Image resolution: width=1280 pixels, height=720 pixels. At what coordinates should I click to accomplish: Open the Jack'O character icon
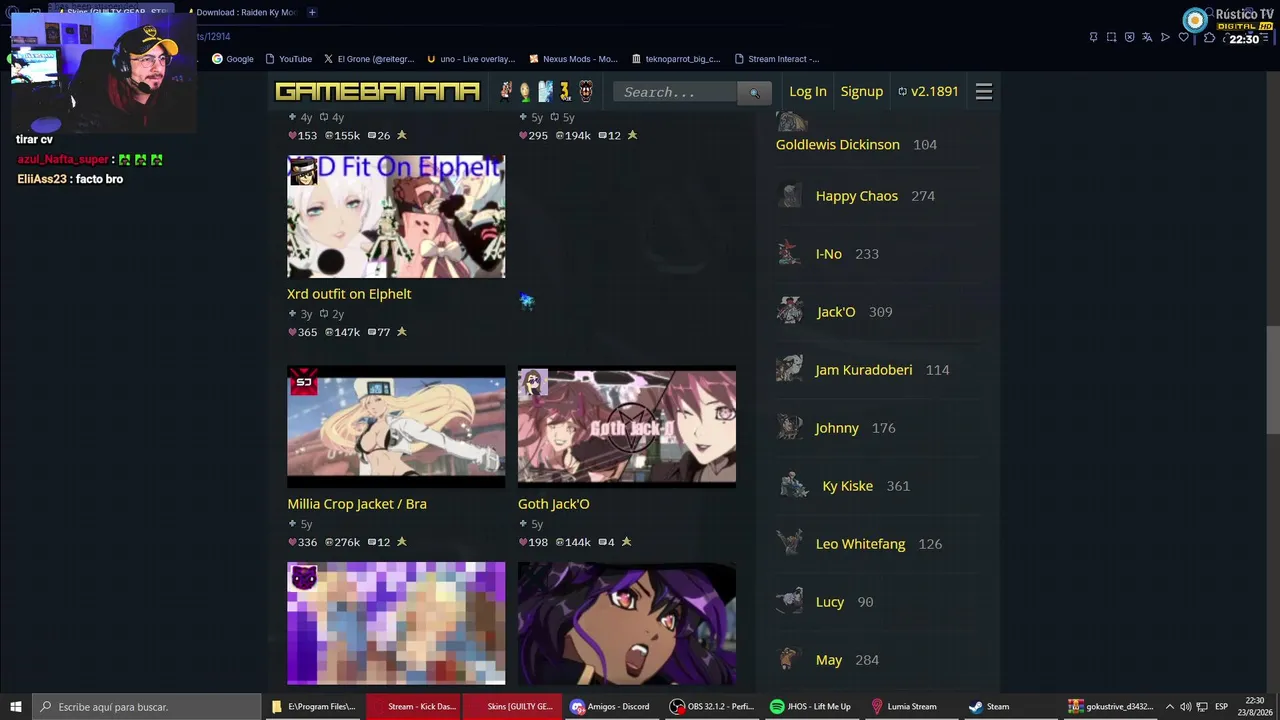[790, 312]
